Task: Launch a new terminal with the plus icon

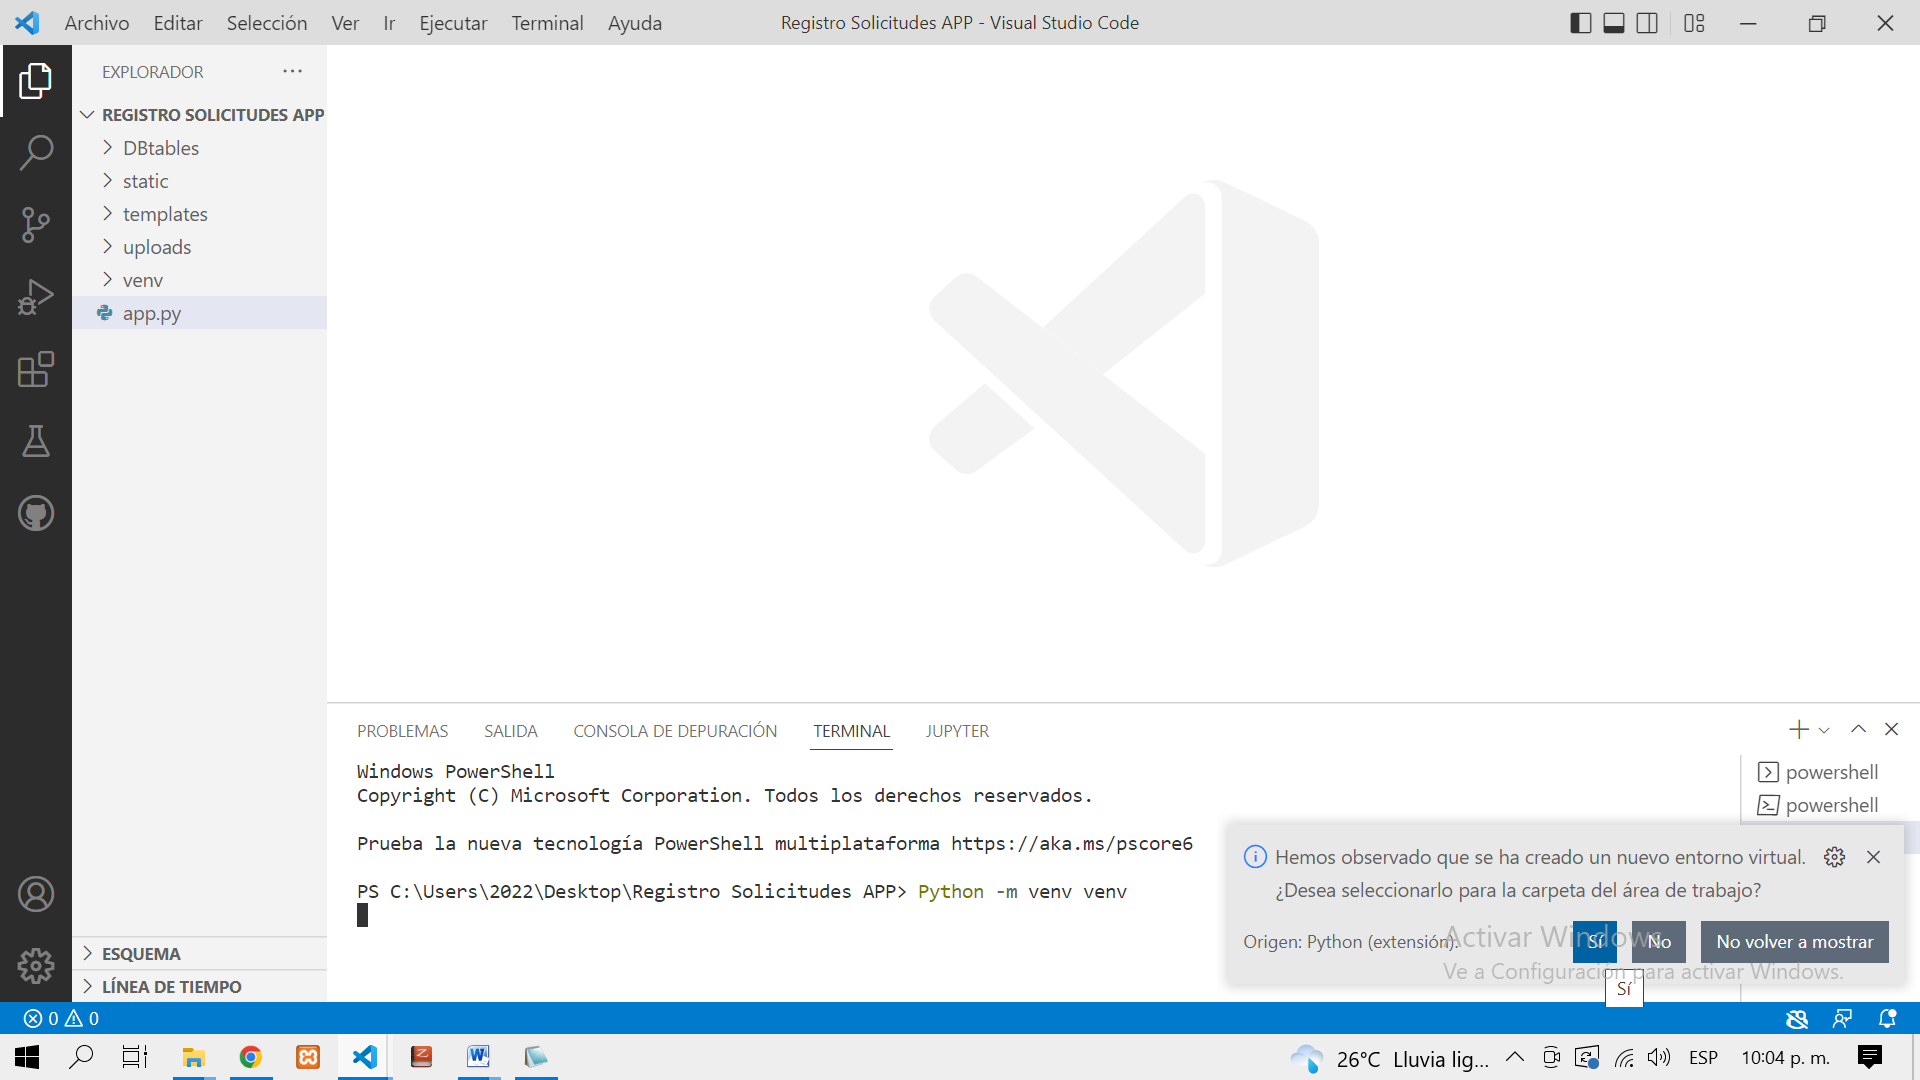Action: point(1797,730)
